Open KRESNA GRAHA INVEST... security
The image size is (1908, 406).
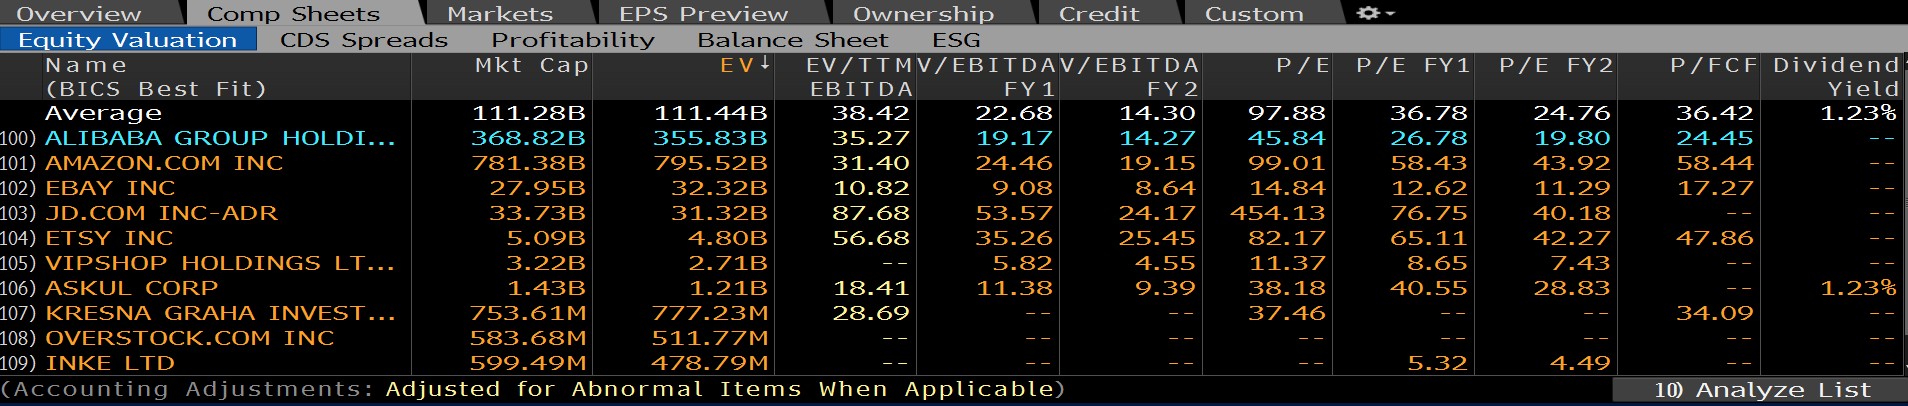(220, 313)
